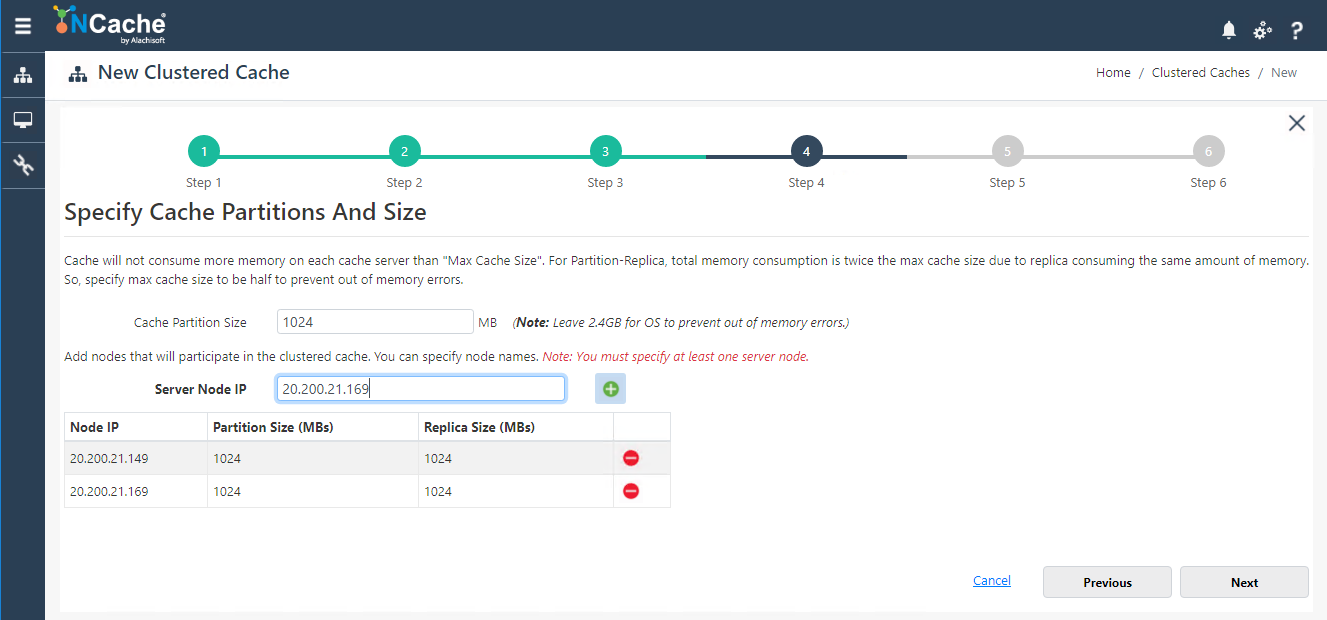This screenshot has height=620, width=1327.
Task: Focus the Cache Partition Size field
Action: (x=375, y=322)
